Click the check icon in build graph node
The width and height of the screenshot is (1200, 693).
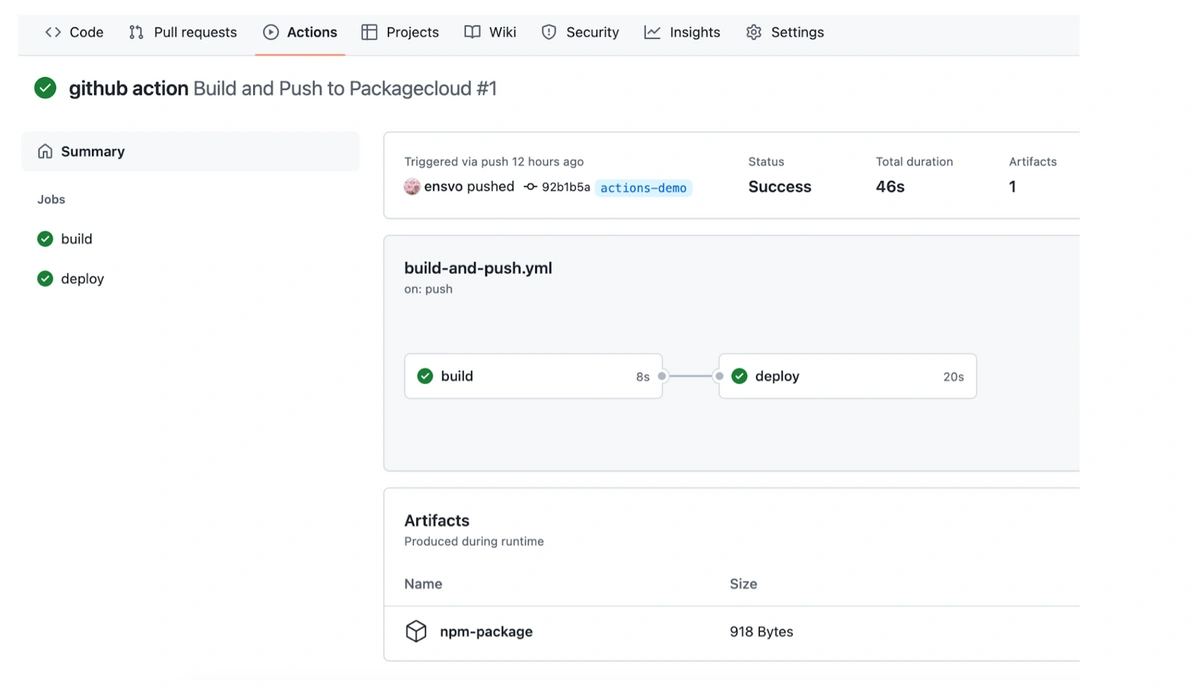click(425, 376)
